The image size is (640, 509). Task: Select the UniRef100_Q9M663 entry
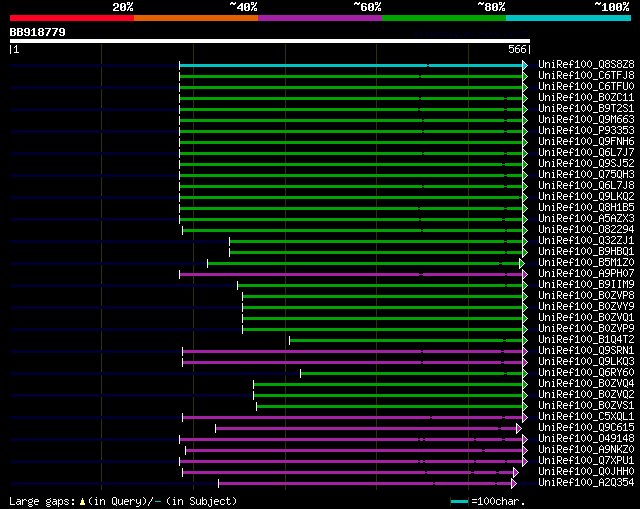click(586, 120)
